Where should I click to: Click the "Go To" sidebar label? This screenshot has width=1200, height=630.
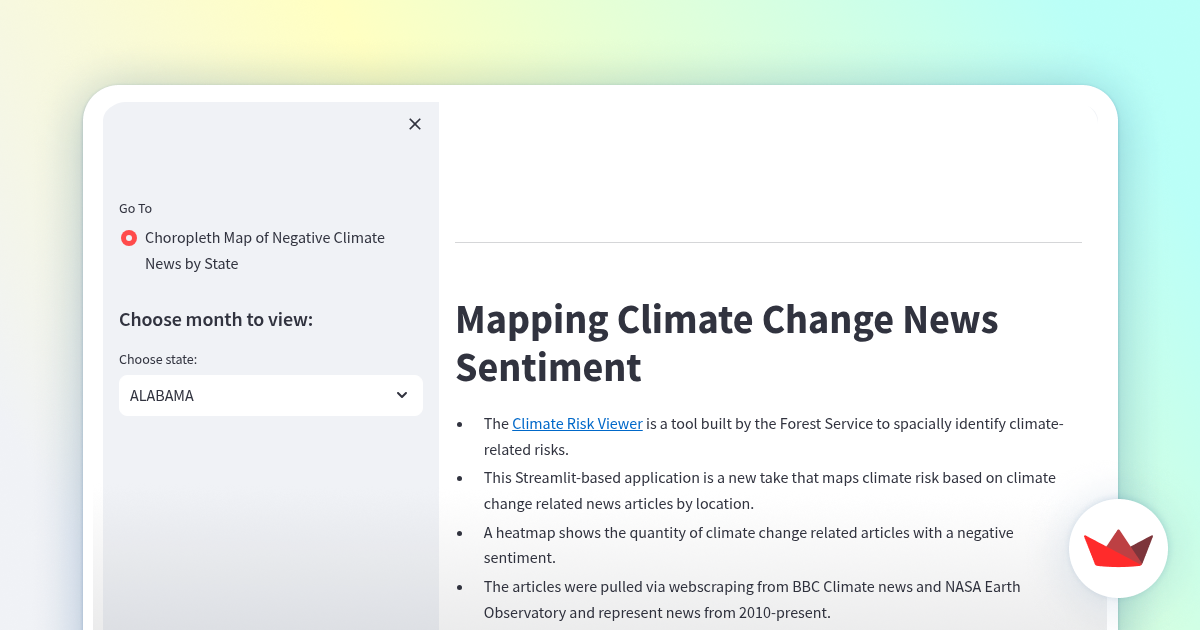click(x=135, y=208)
